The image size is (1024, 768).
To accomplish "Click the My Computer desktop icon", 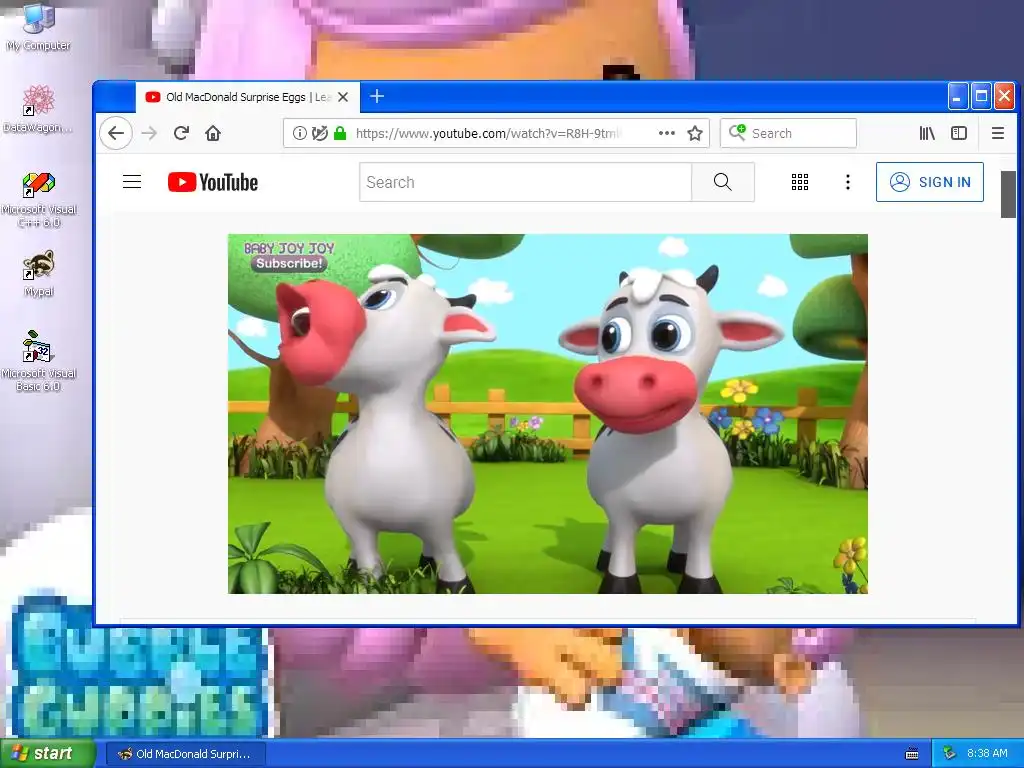I will tap(39, 26).
